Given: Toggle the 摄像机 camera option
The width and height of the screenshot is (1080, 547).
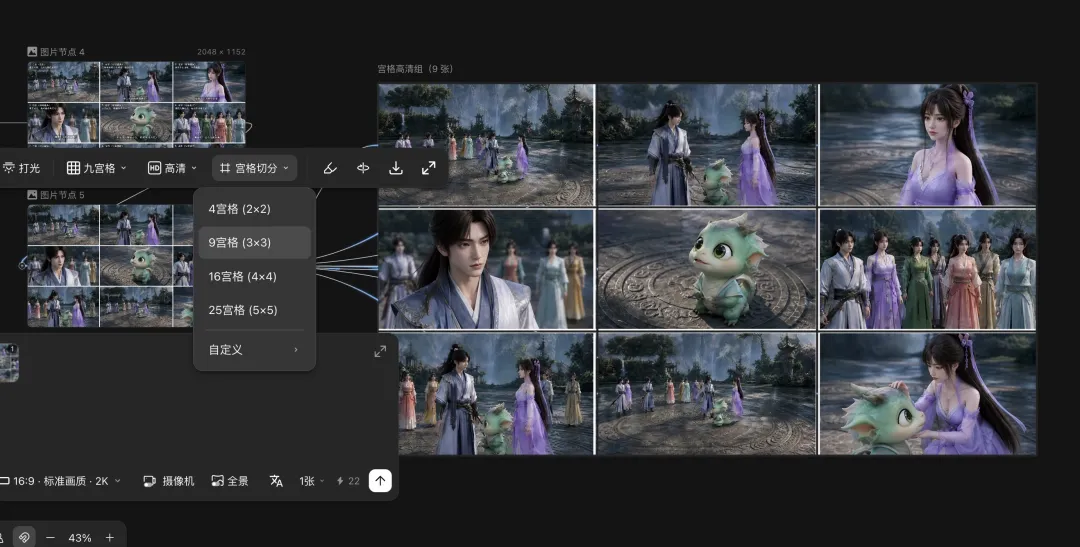Looking at the screenshot, I should (168, 481).
